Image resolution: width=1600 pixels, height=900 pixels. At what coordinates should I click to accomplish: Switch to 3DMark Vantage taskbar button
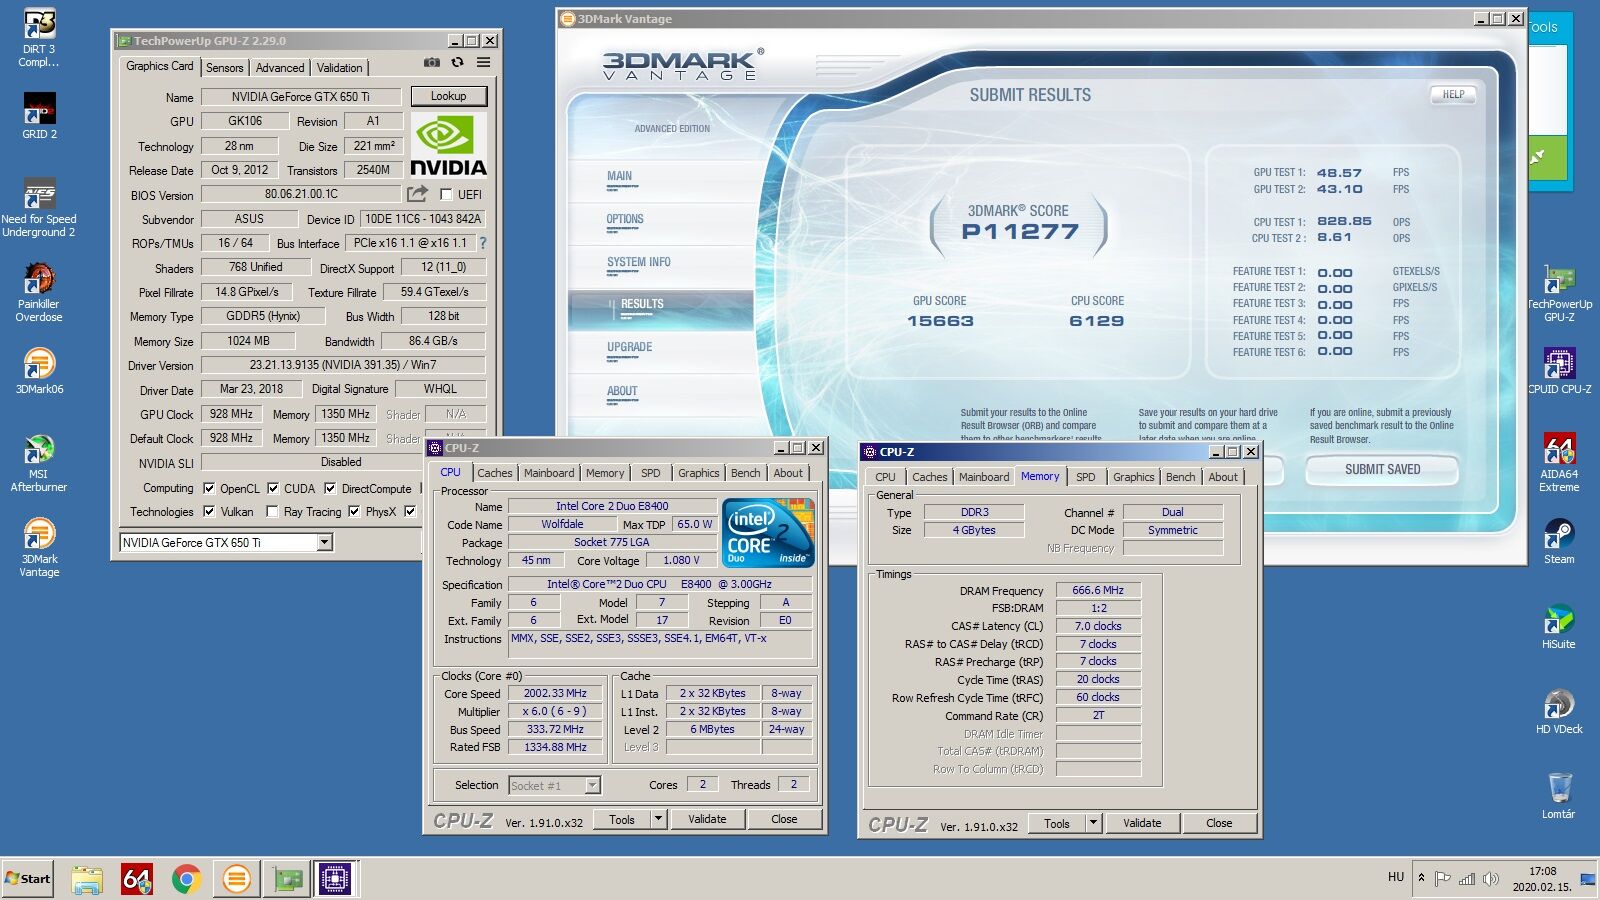coord(236,879)
